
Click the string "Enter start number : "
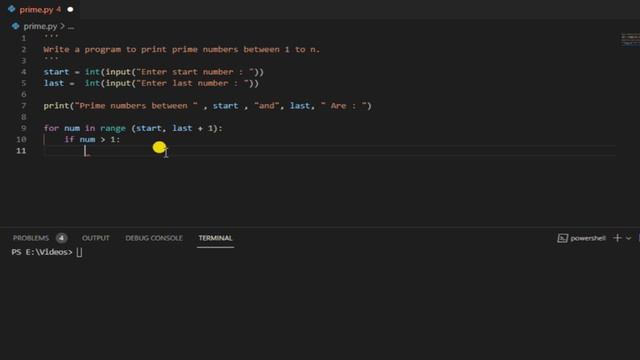click(x=195, y=72)
